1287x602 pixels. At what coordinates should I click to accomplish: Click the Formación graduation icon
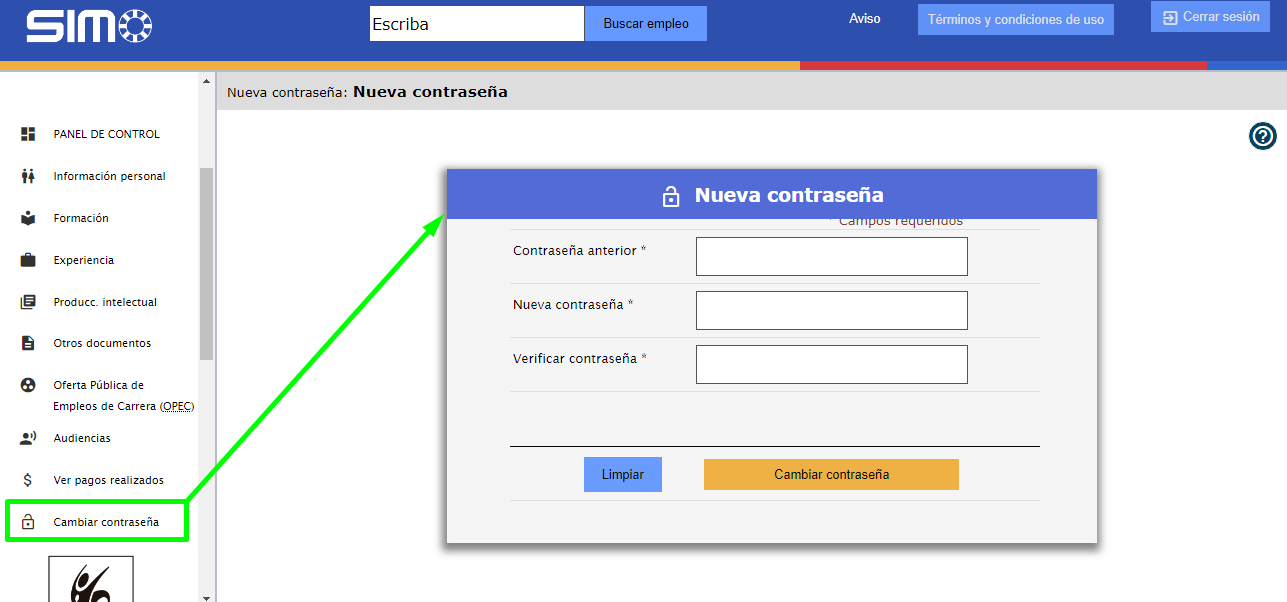click(x=28, y=218)
